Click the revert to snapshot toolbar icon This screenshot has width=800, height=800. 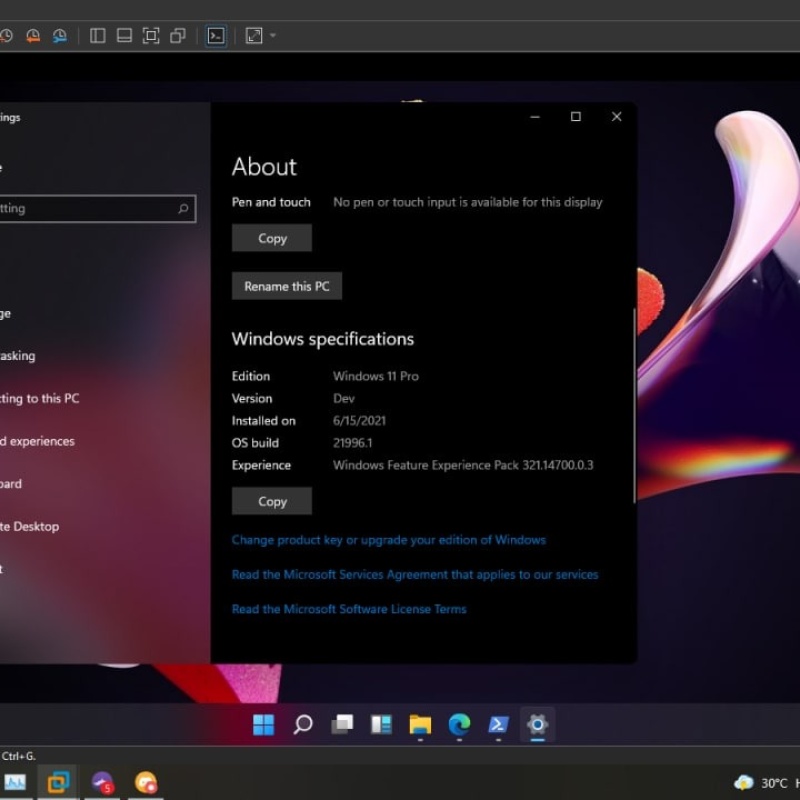33,36
